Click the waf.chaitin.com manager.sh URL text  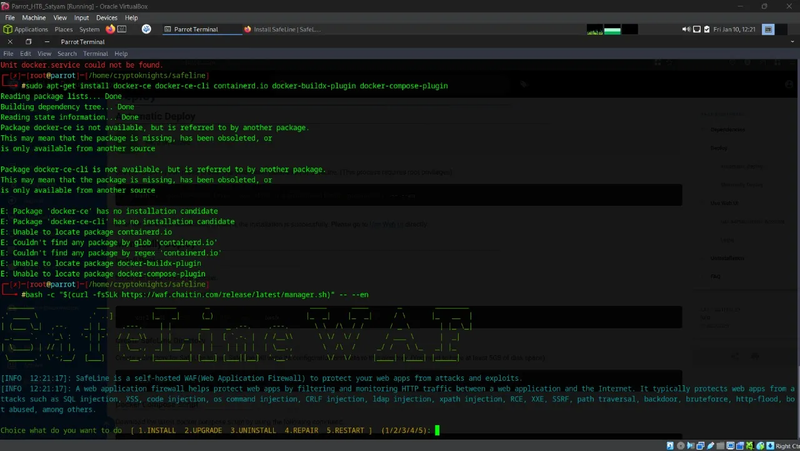coord(227,294)
